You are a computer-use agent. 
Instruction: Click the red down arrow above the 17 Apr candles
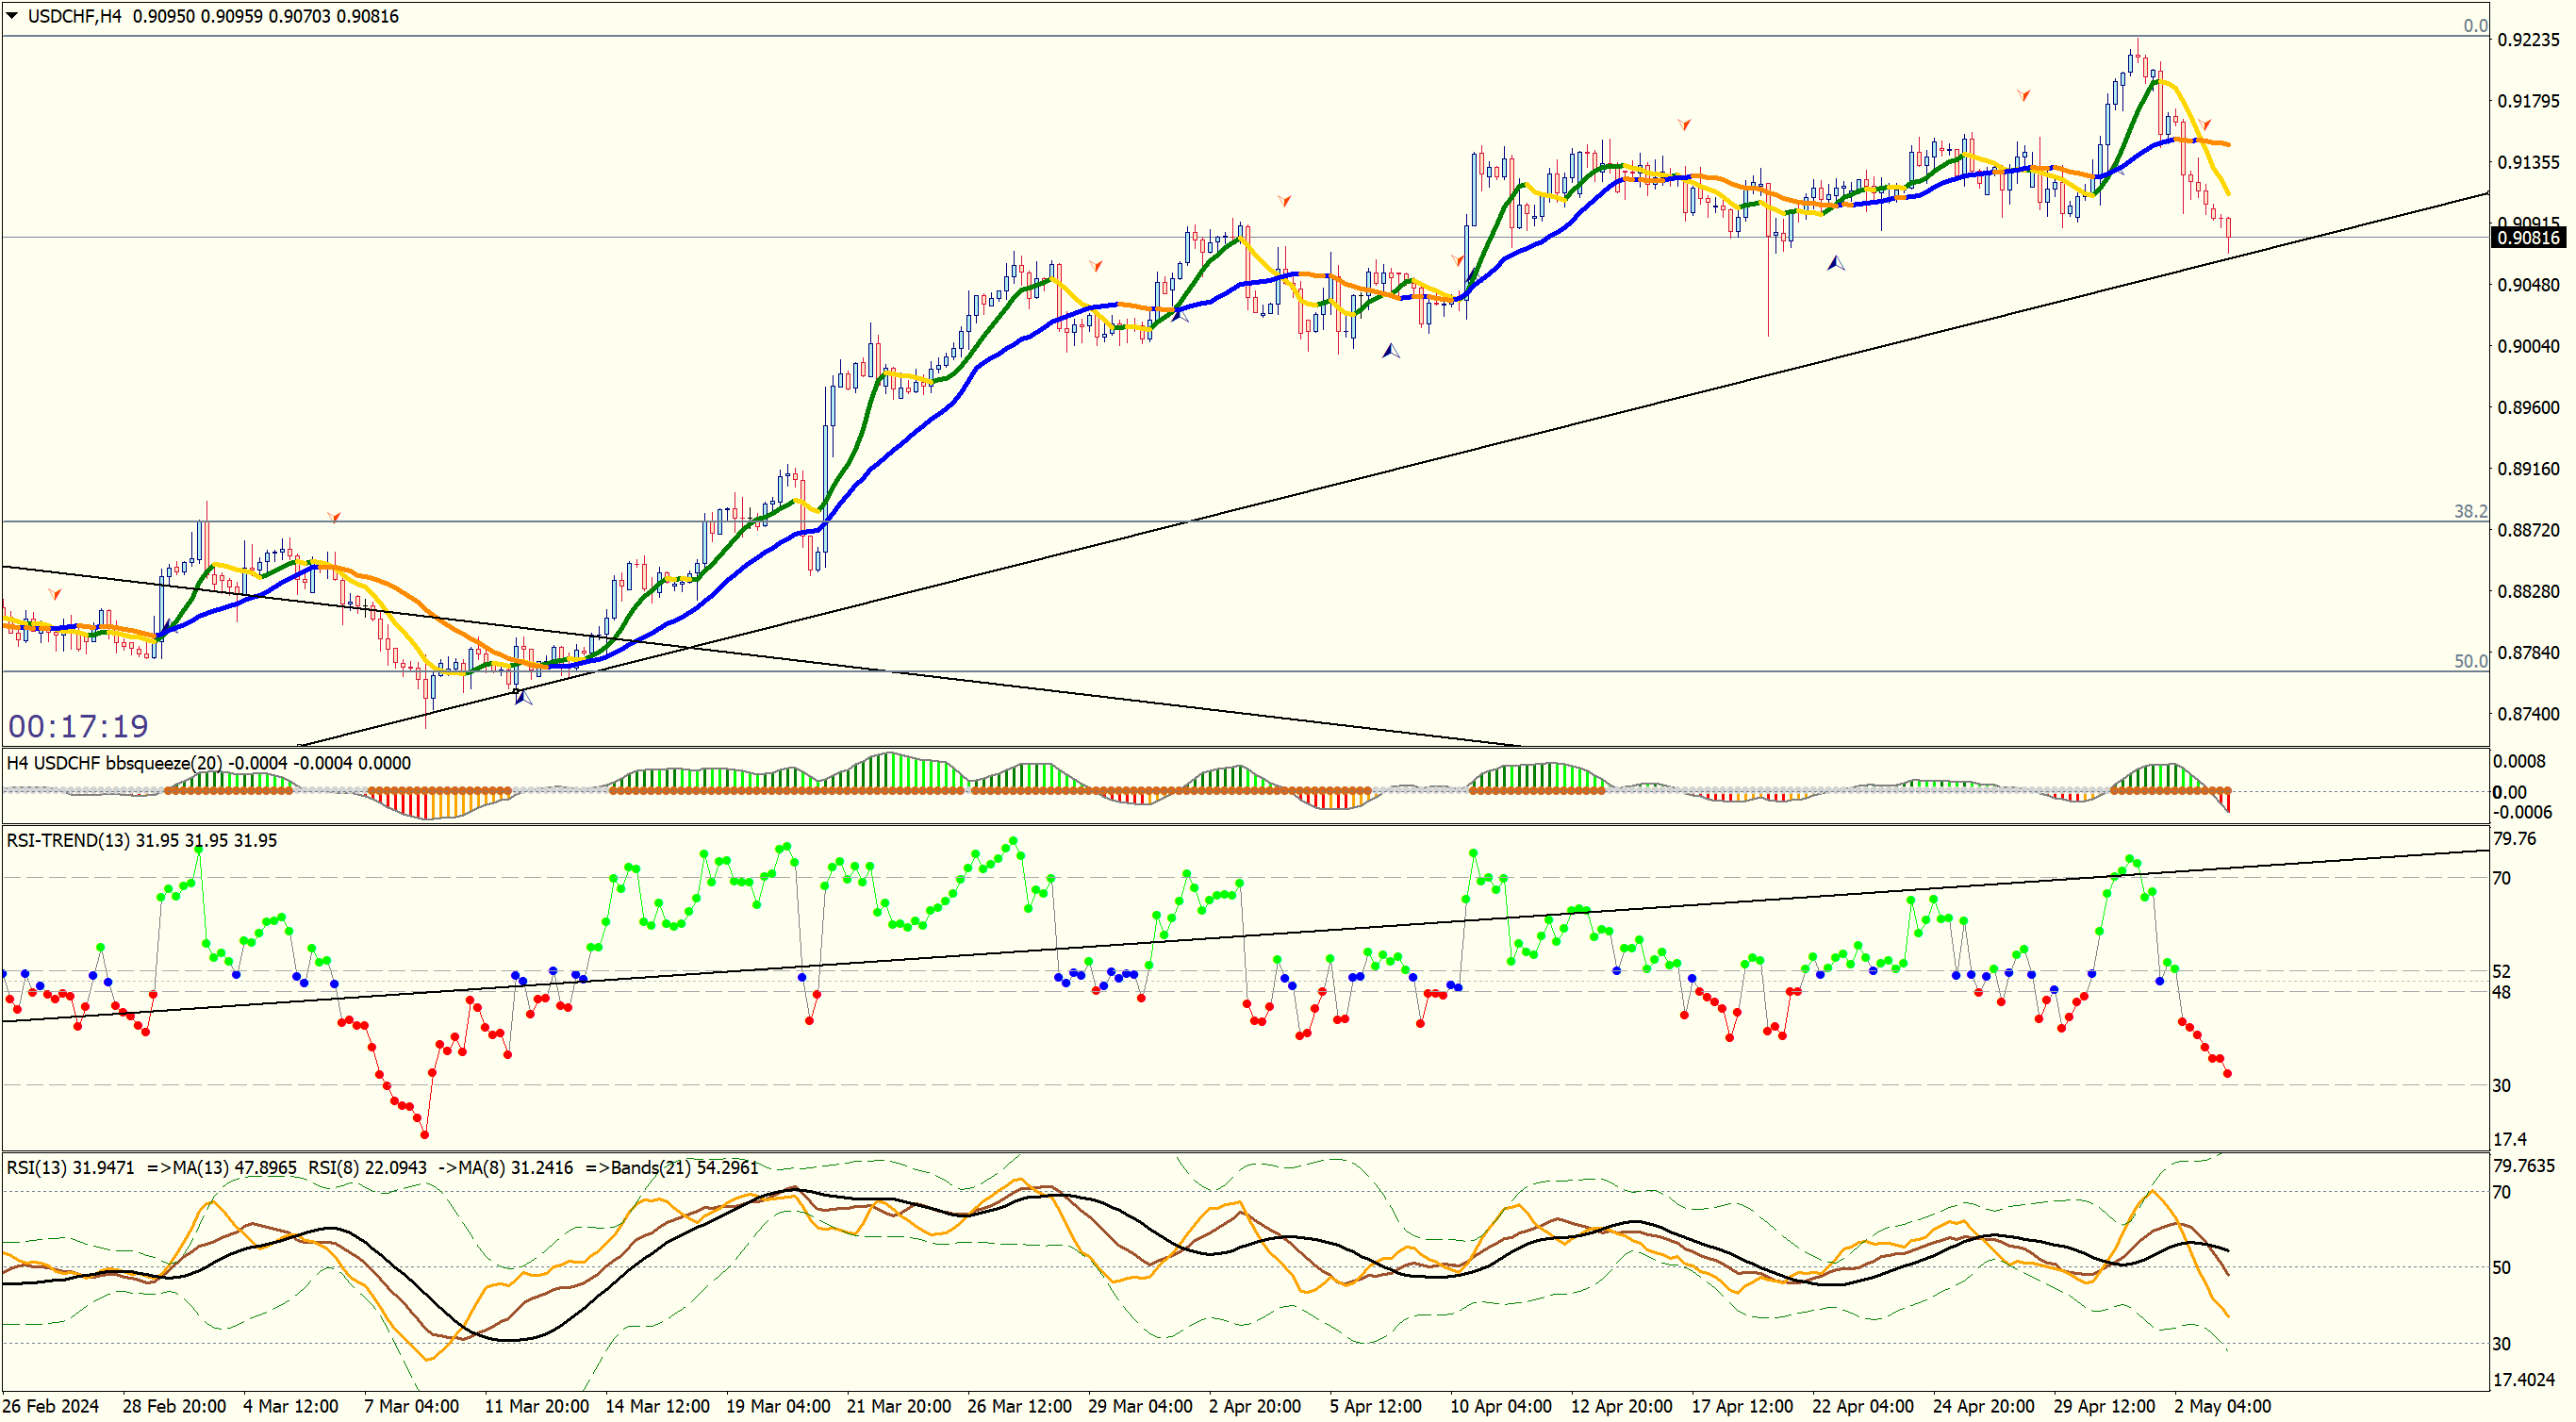pyautogui.click(x=1685, y=124)
